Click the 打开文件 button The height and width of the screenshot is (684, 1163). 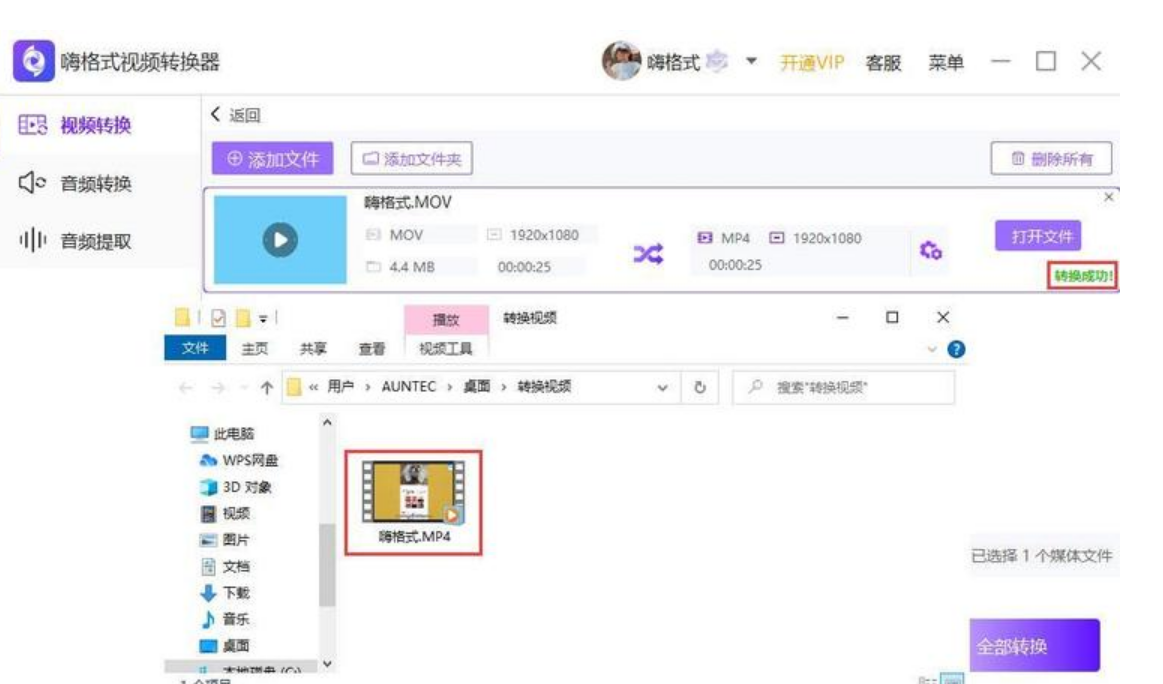1038,236
